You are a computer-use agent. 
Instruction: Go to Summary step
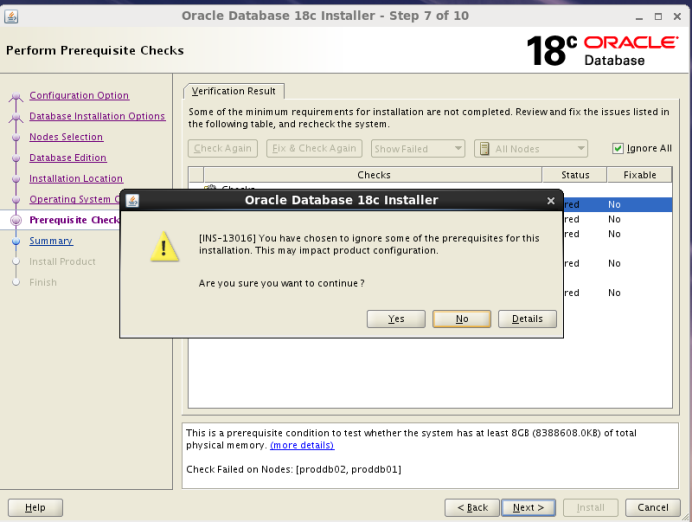coord(51,240)
